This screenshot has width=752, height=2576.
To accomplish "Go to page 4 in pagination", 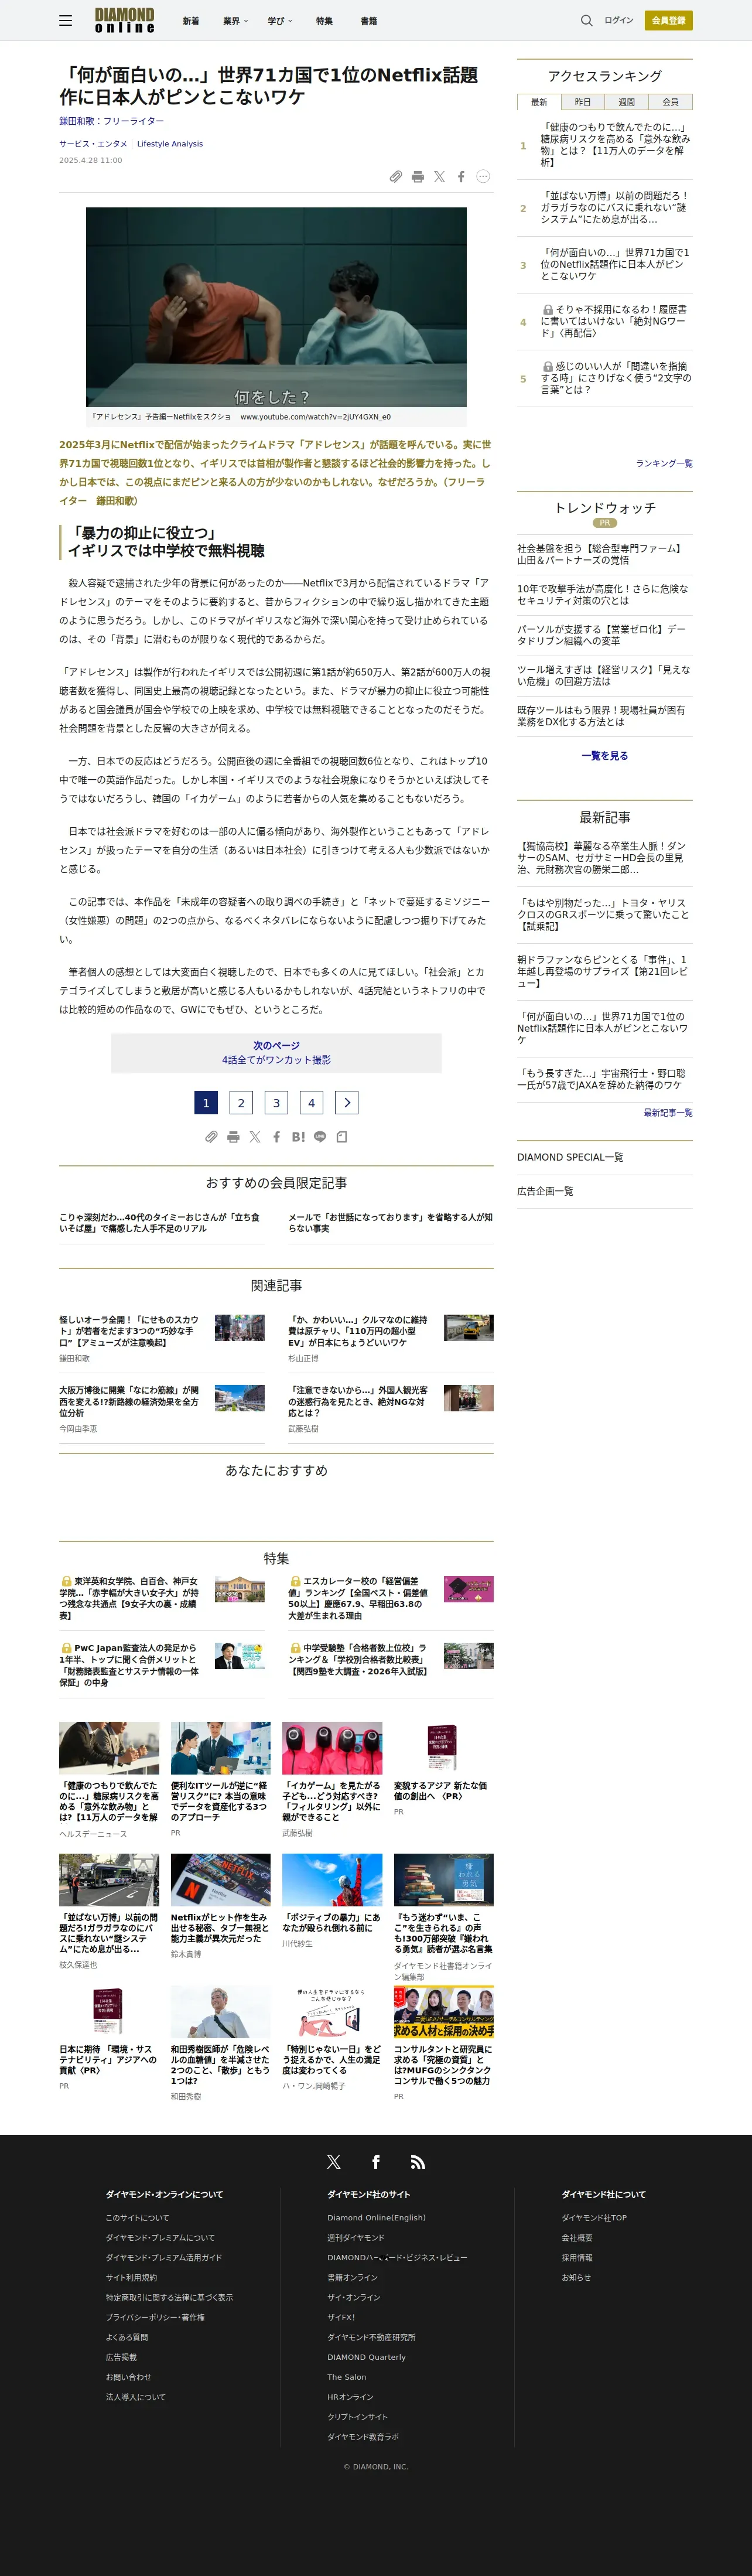I will pyautogui.click(x=311, y=1103).
